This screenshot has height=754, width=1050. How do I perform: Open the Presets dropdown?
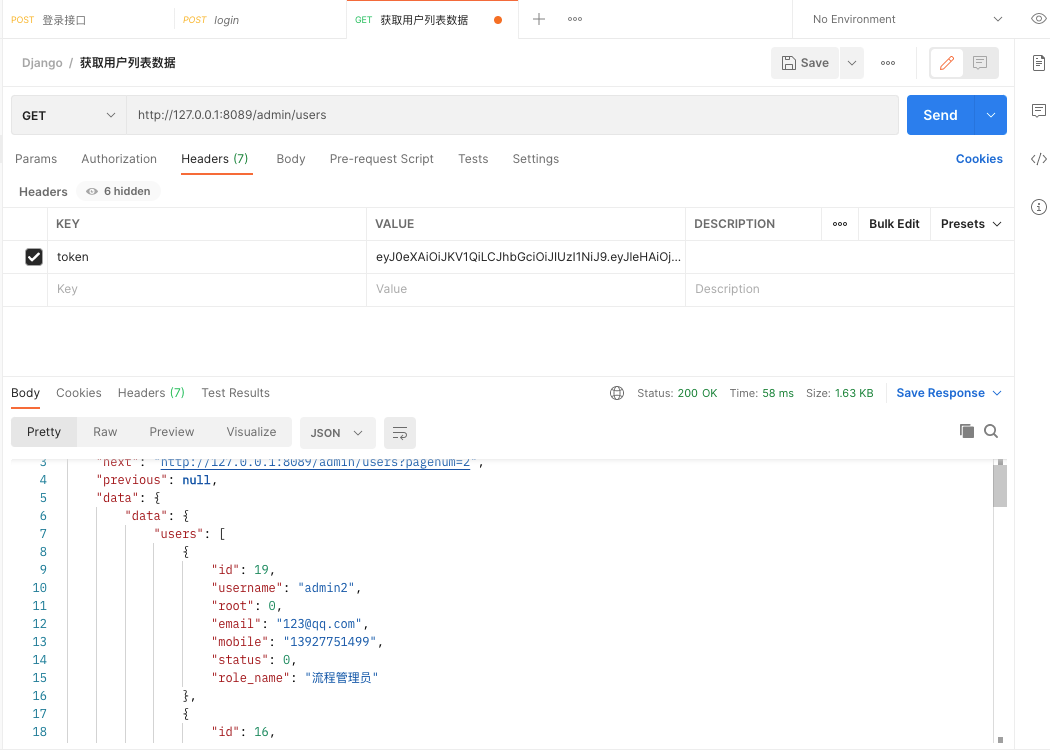point(971,224)
